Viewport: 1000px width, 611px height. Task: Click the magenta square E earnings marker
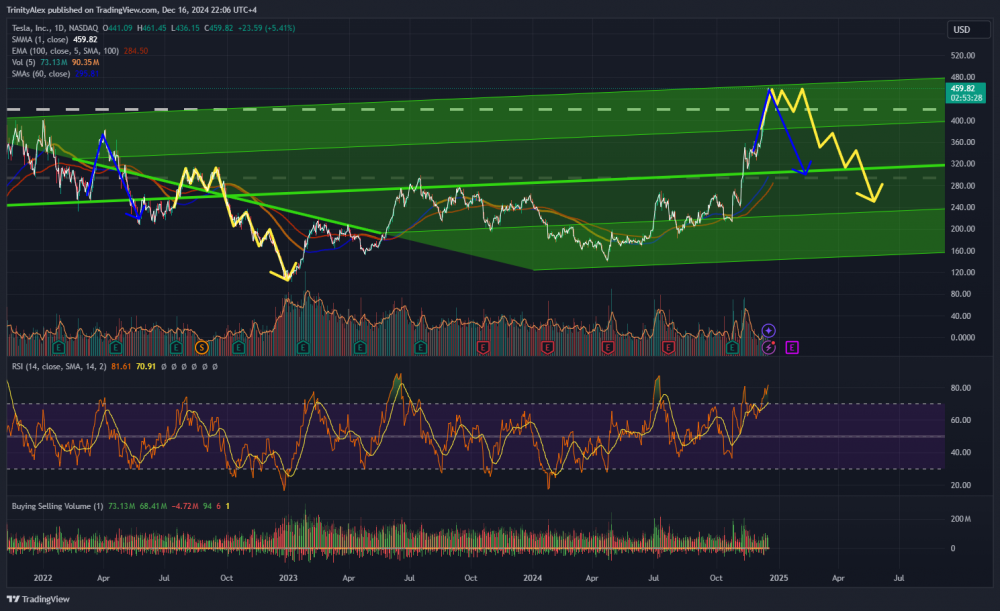click(792, 347)
